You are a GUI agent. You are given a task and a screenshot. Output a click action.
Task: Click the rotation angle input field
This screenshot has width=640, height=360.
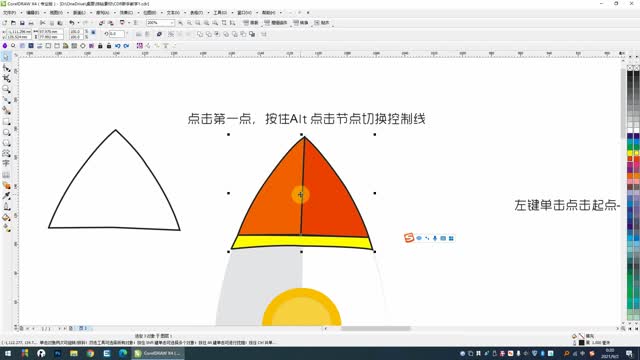[117, 34]
